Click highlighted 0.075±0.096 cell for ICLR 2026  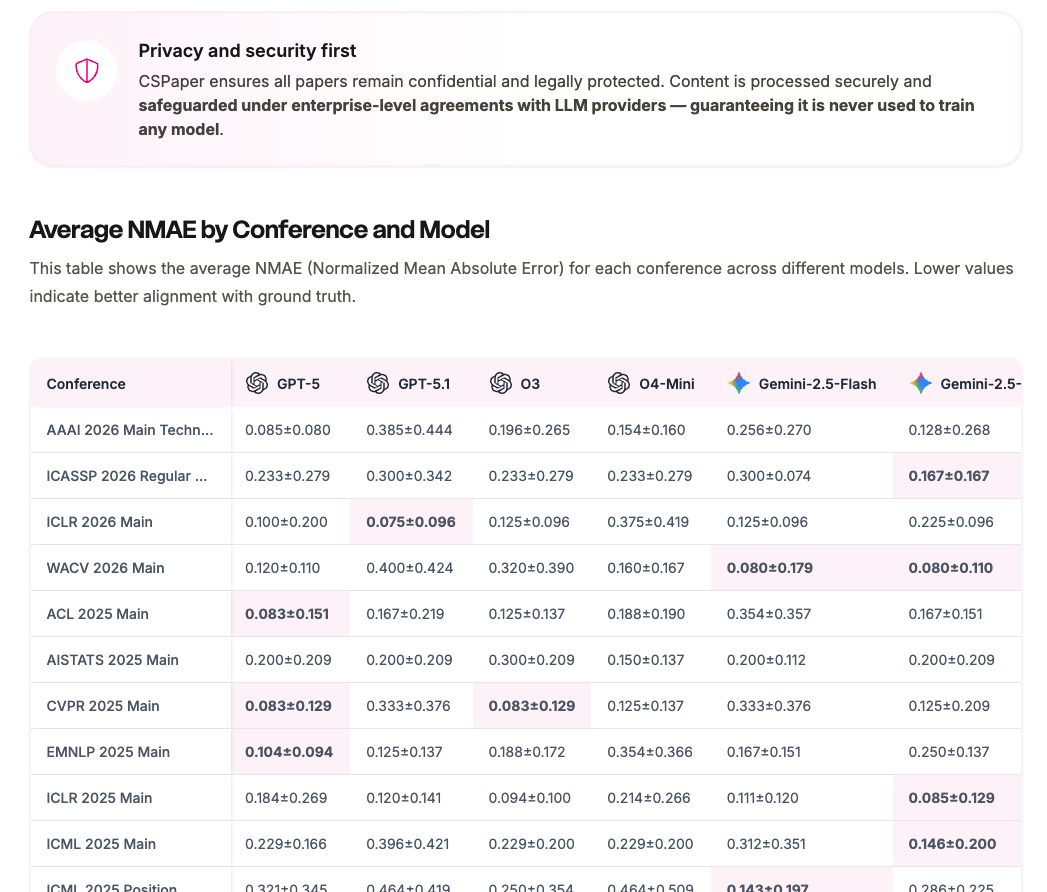click(411, 522)
